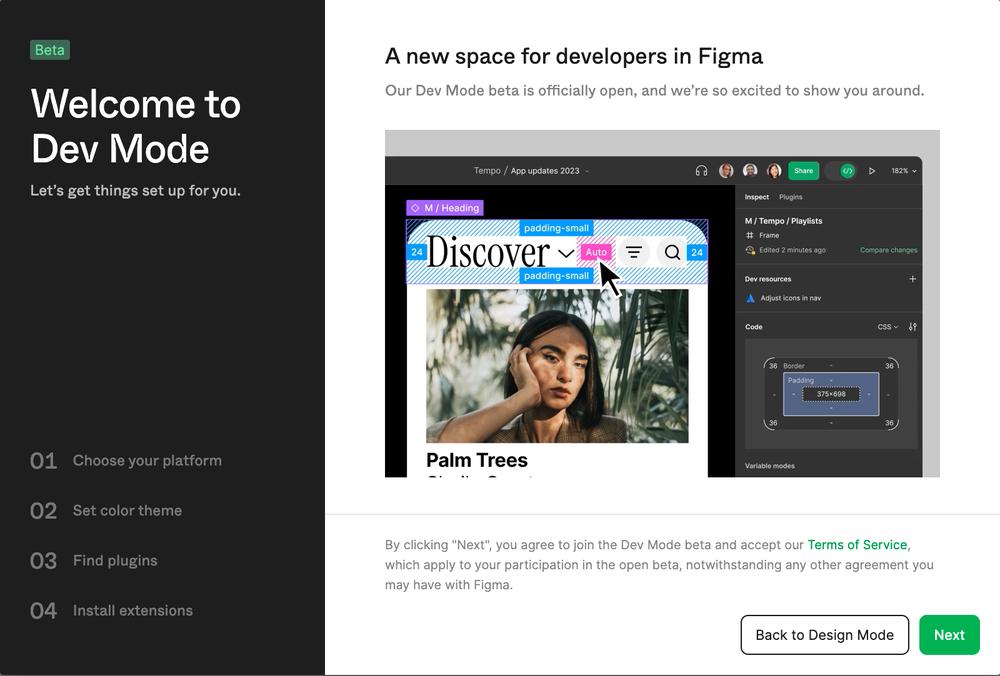1000x676 pixels.
Task: Click the Dev Mode preview illustration
Action: coord(662,304)
